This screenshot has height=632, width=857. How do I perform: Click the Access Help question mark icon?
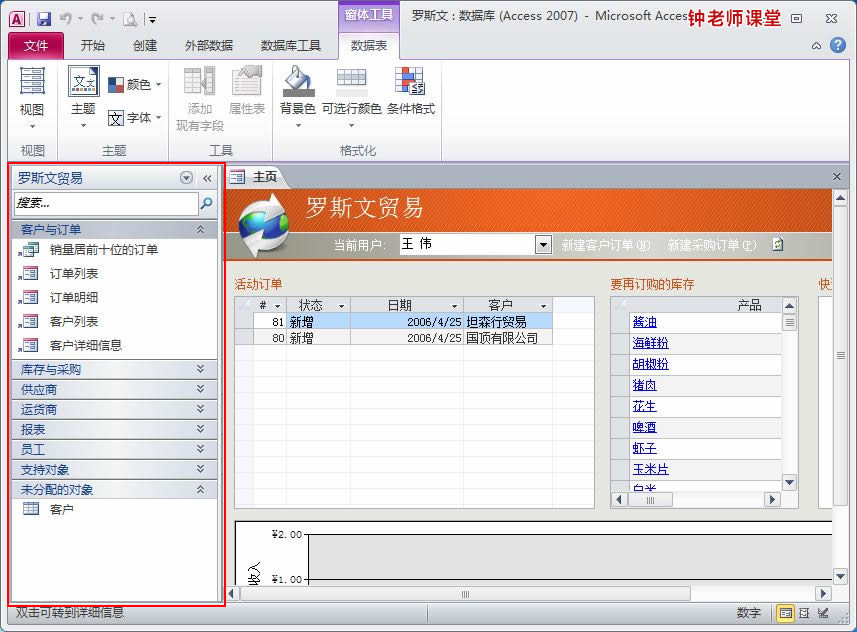838,45
